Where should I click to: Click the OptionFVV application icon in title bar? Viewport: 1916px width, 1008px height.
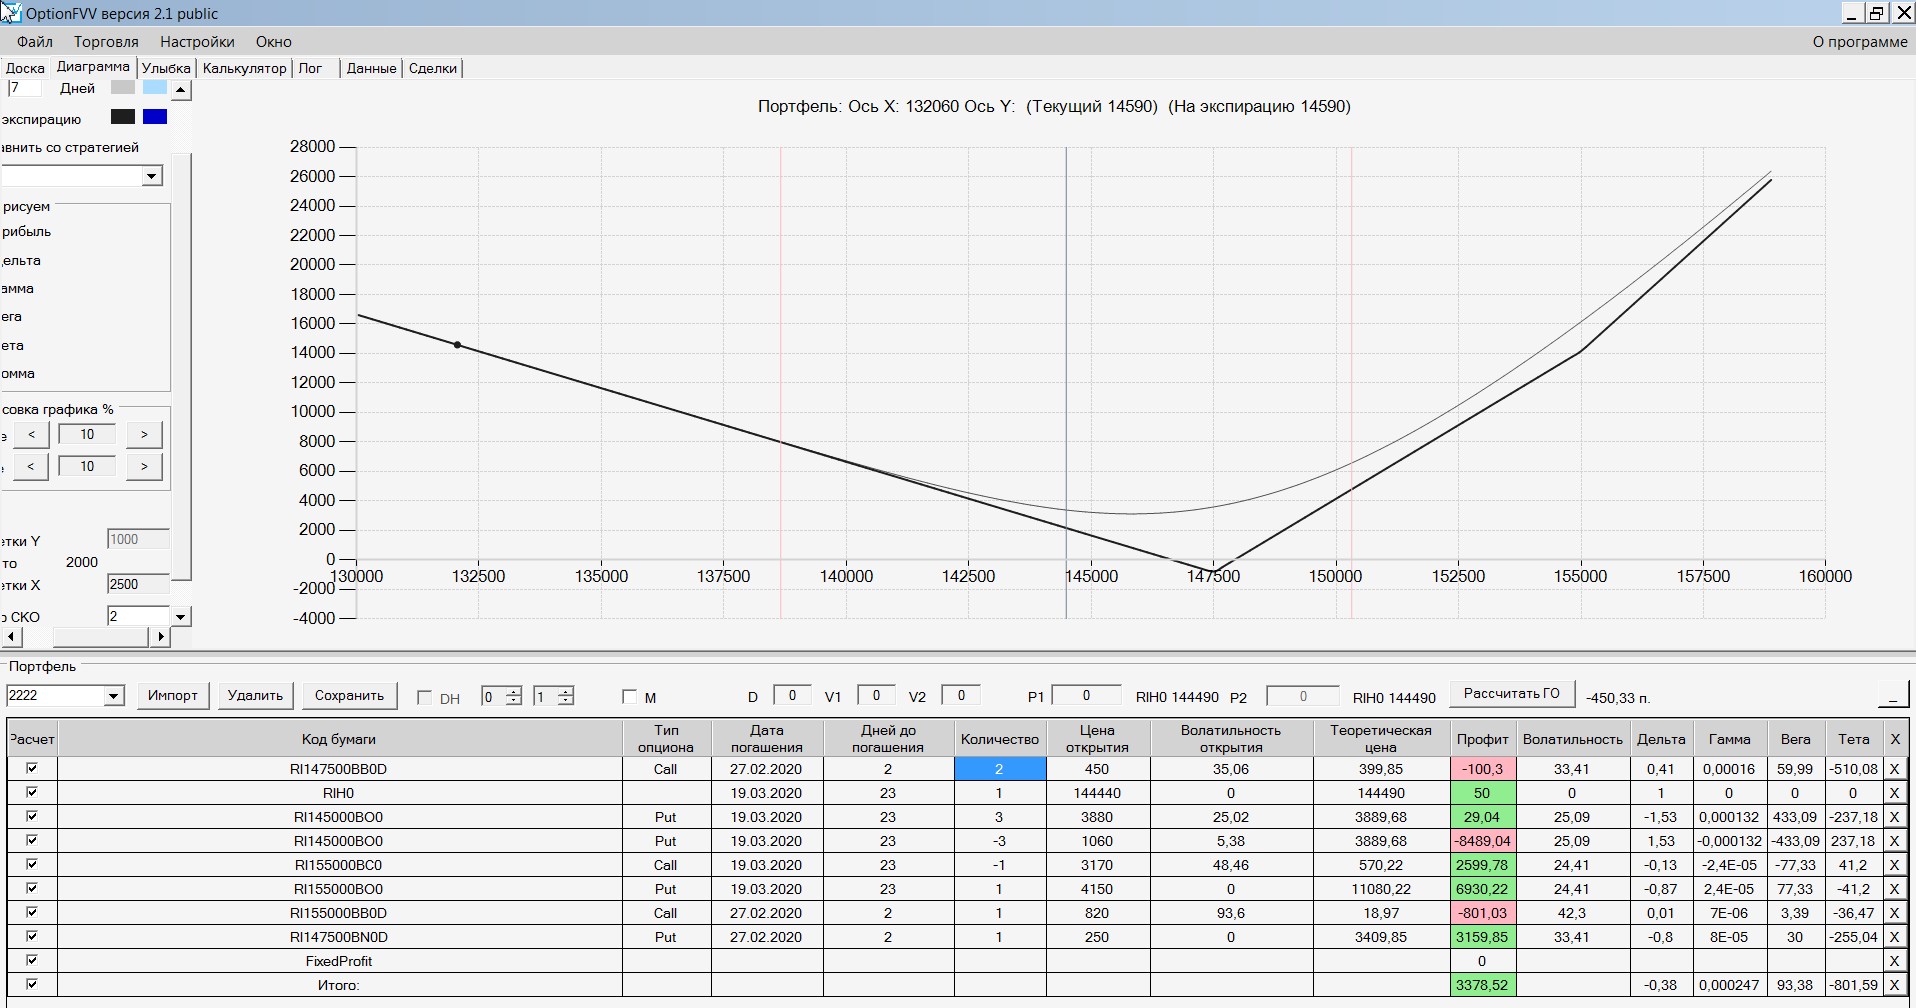point(11,13)
